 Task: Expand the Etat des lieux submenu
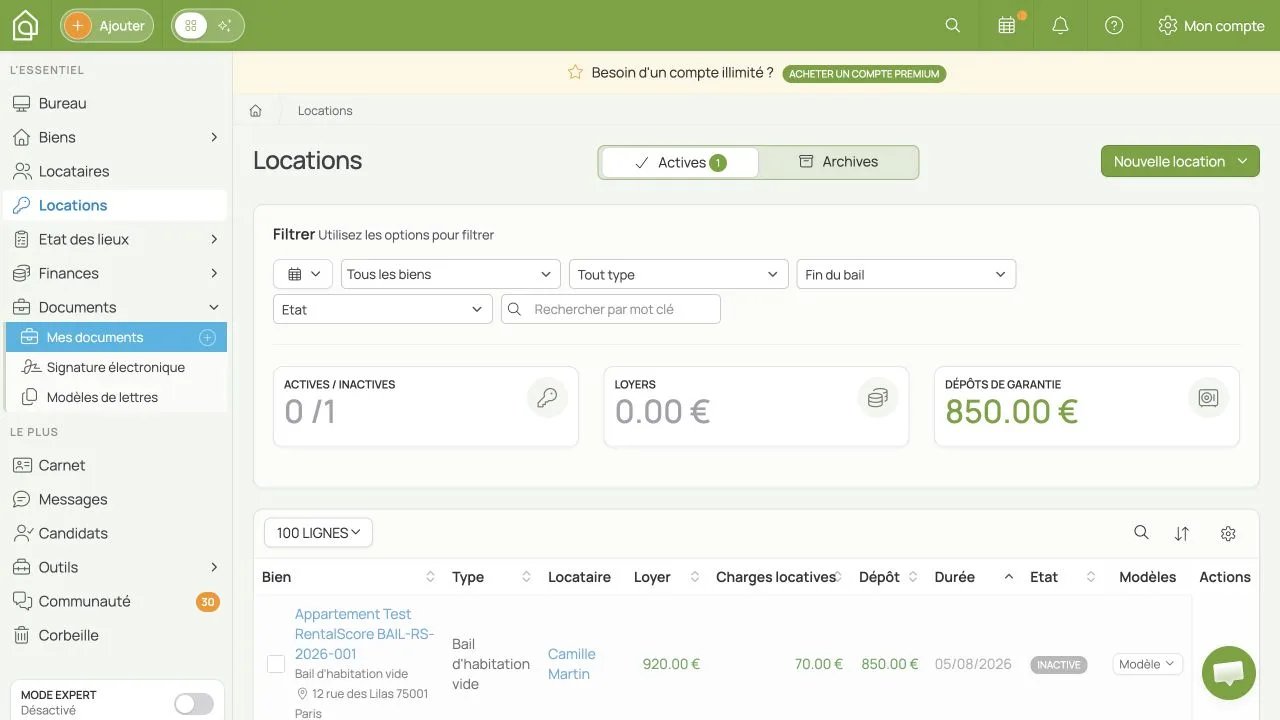click(214, 240)
